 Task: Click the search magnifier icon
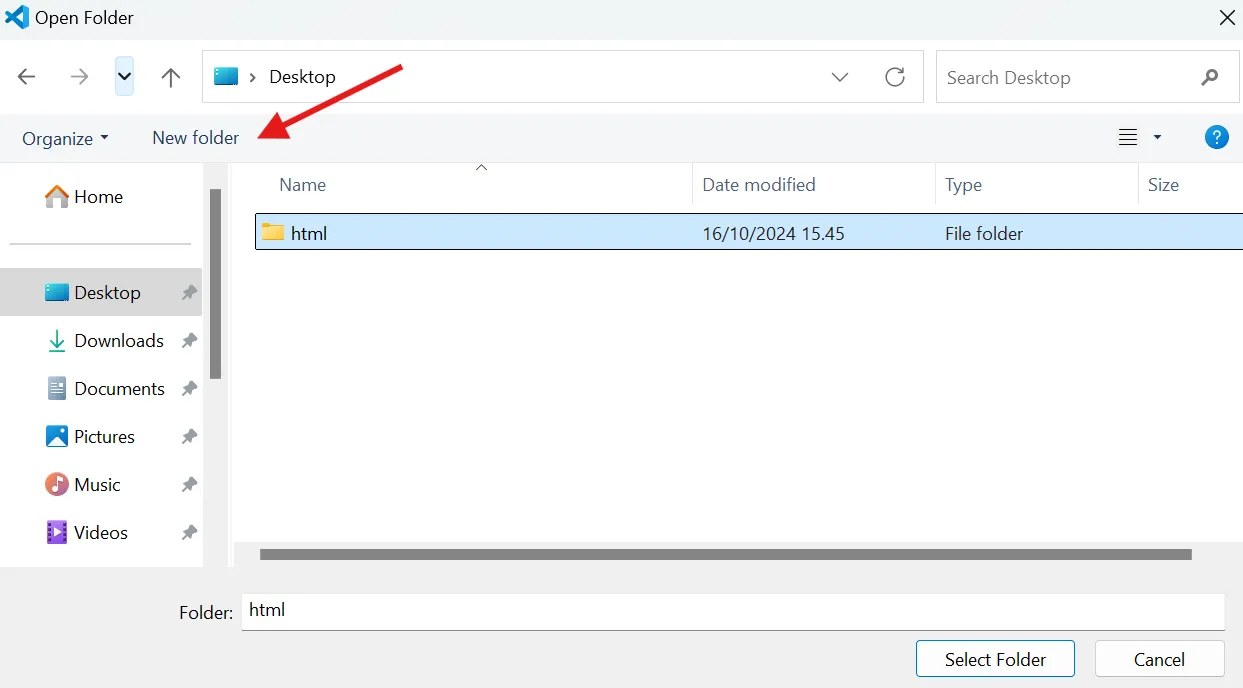(1209, 77)
